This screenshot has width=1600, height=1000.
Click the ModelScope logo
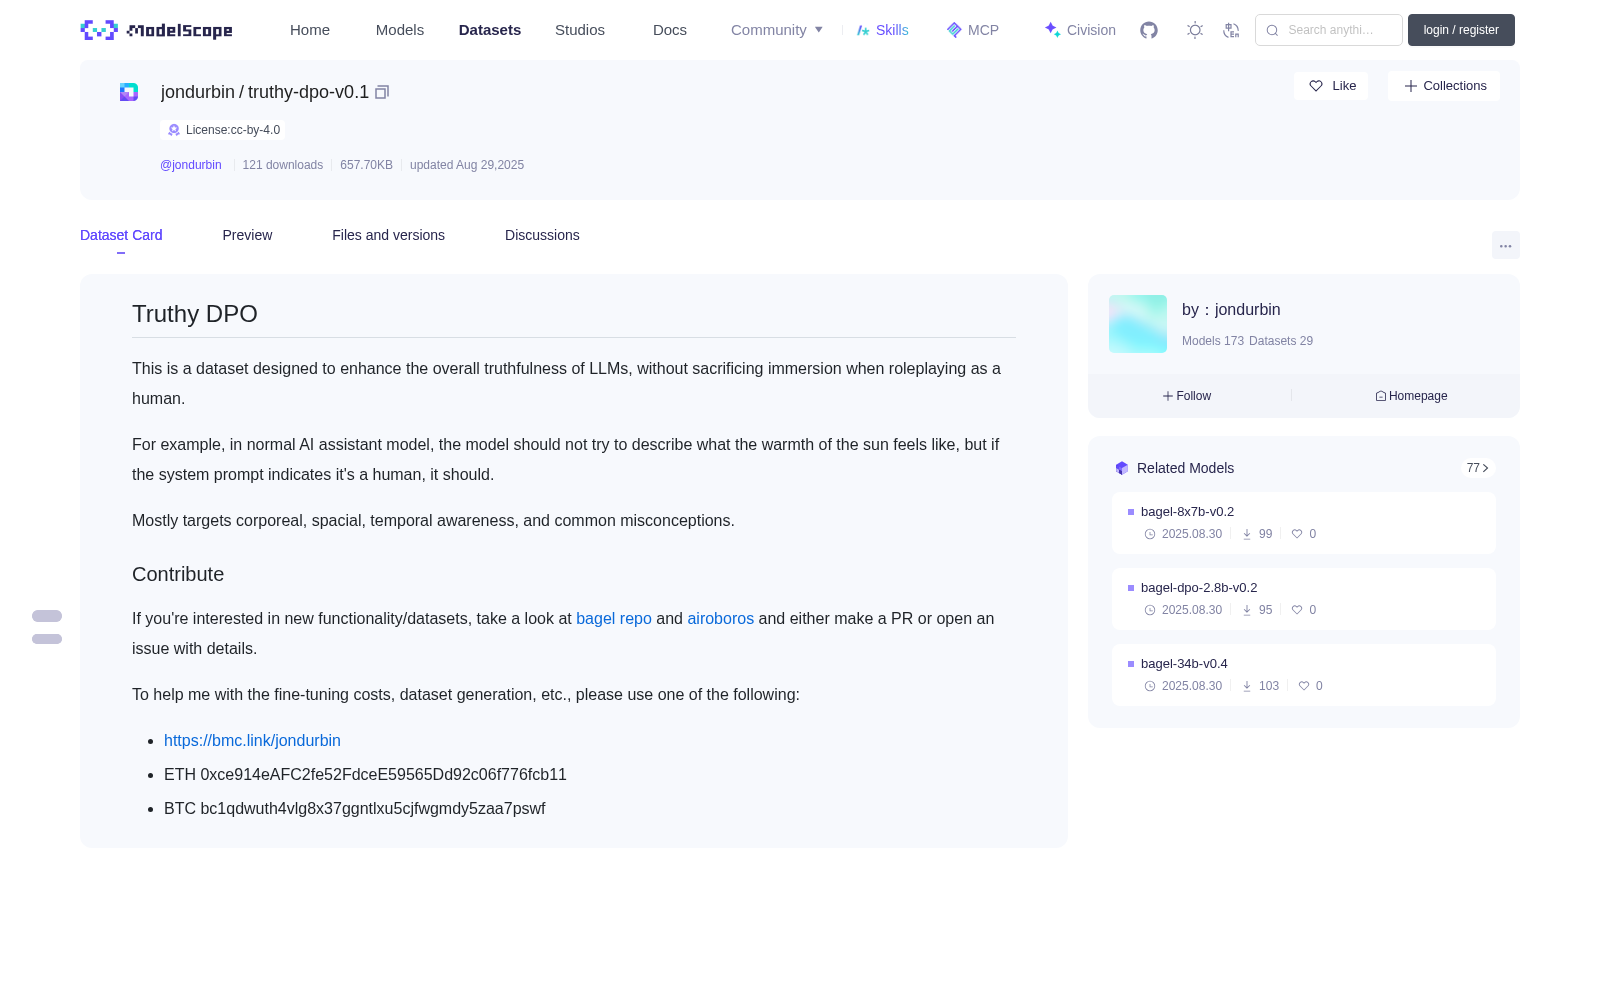pos(156,30)
